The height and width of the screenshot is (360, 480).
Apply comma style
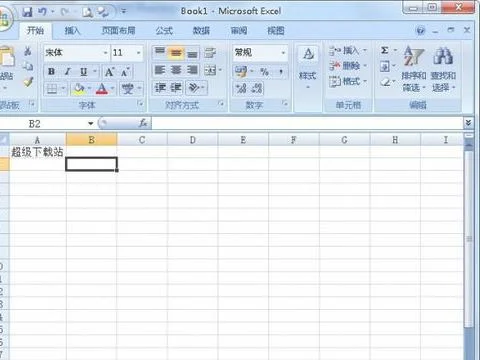(281, 71)
